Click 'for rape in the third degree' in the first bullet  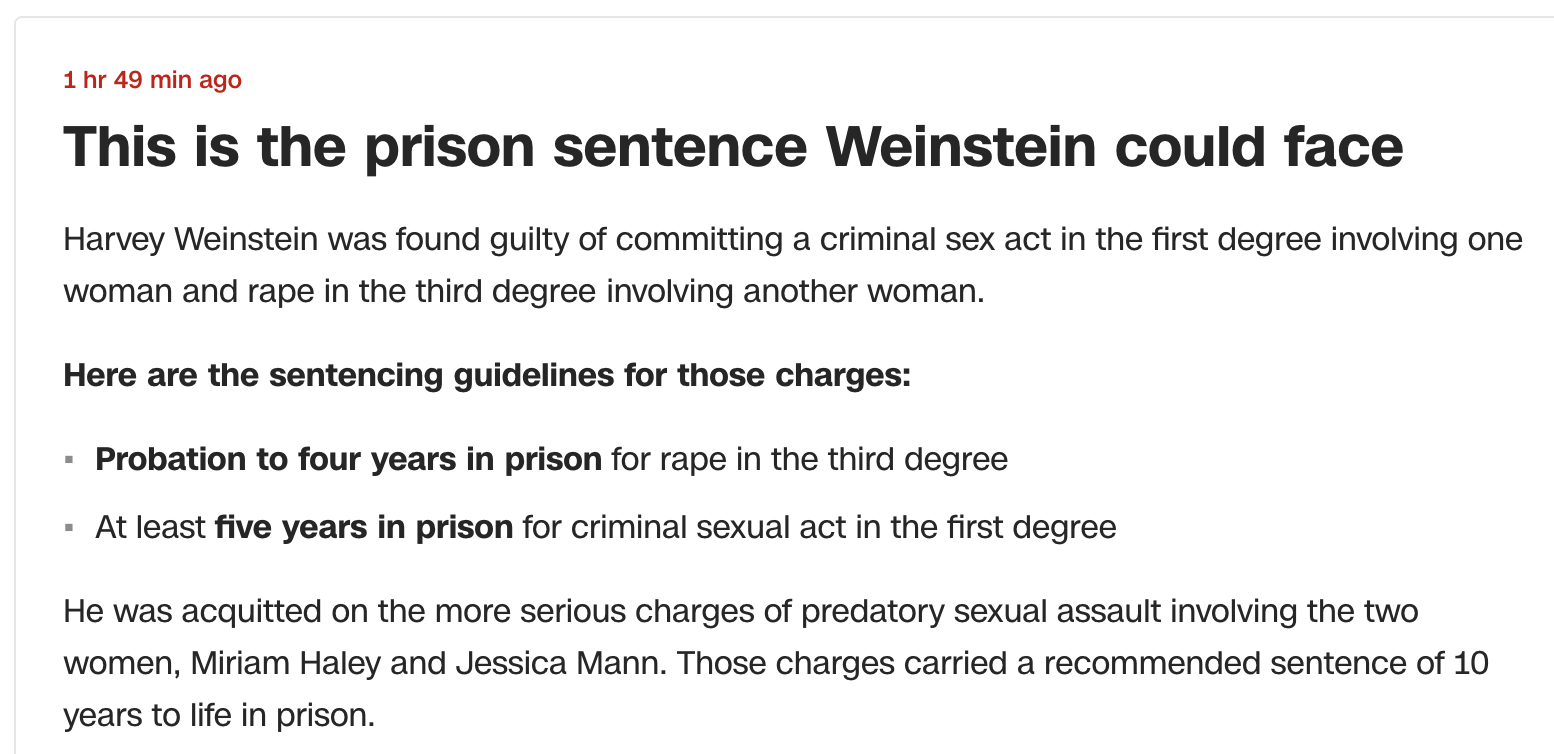(x=810, y=459)
